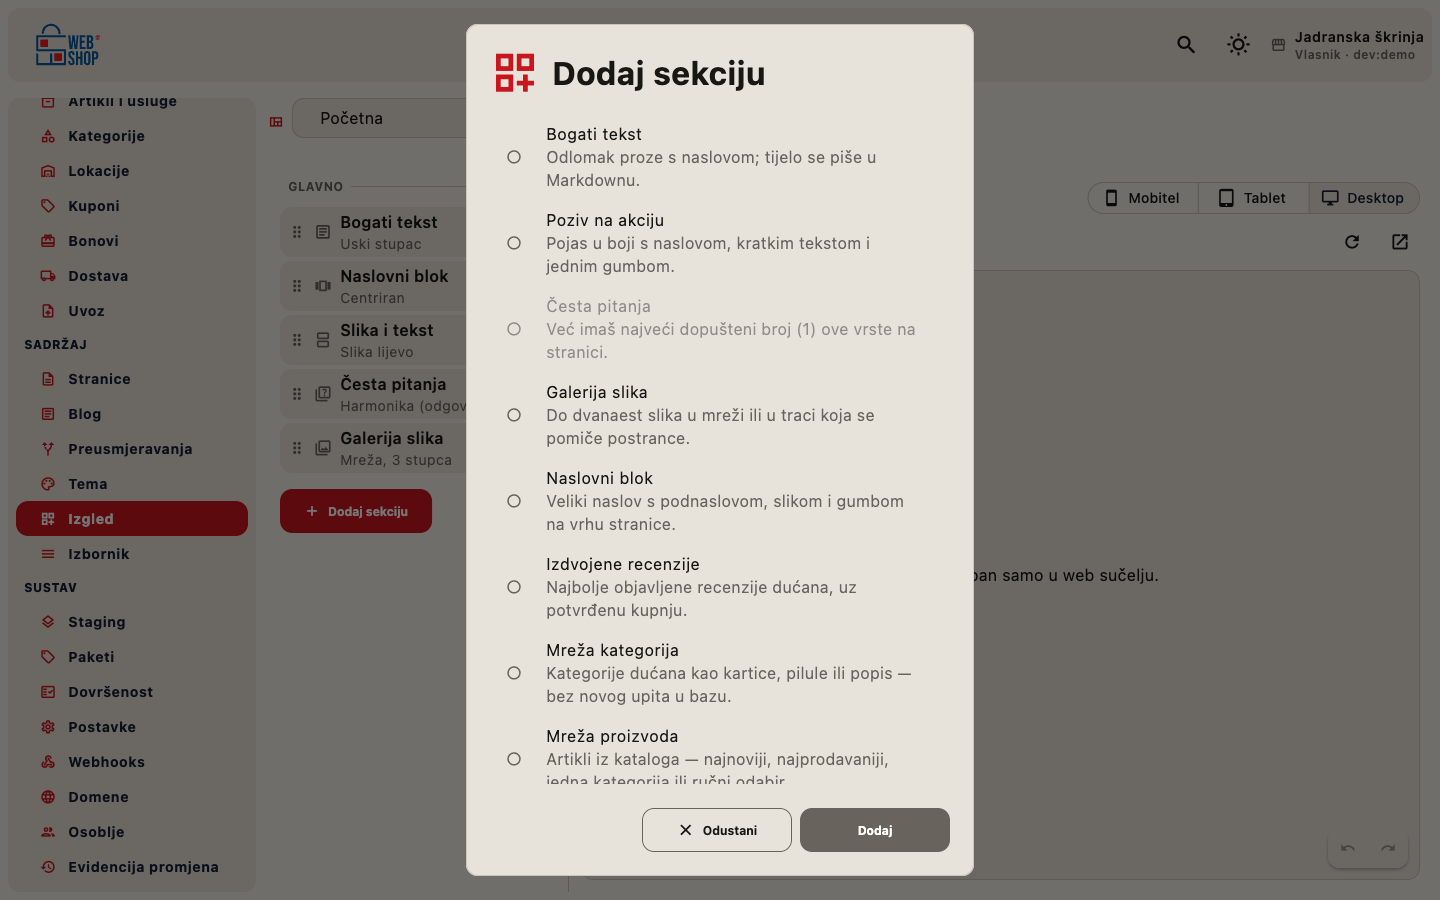Go to Webhooks in sidebar

click(x=132, y=762)
